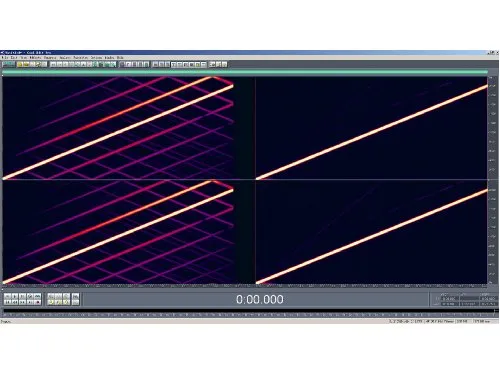Open the File menu

(x=6, y=58)
